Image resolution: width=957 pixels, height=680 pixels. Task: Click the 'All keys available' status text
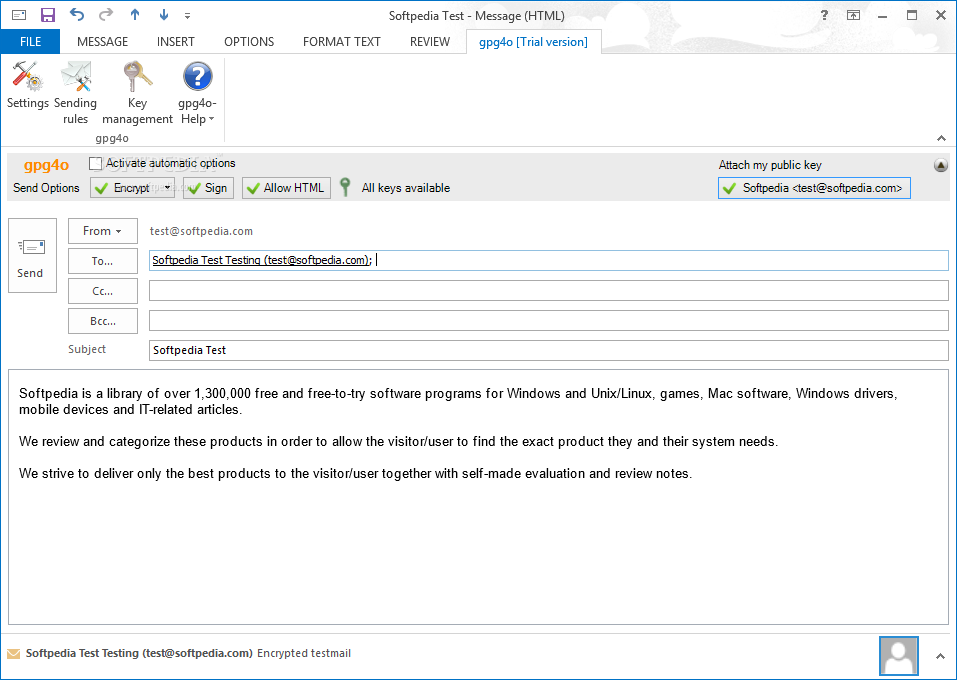pyautogui.click(x=406, y=188)
